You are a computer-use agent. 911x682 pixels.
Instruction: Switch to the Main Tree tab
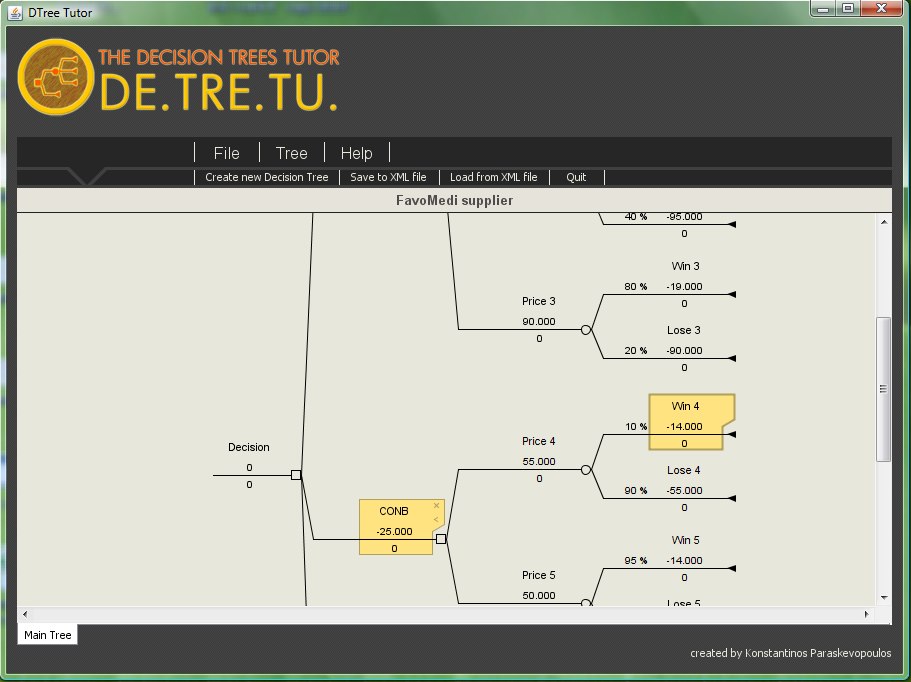point(48,635)
